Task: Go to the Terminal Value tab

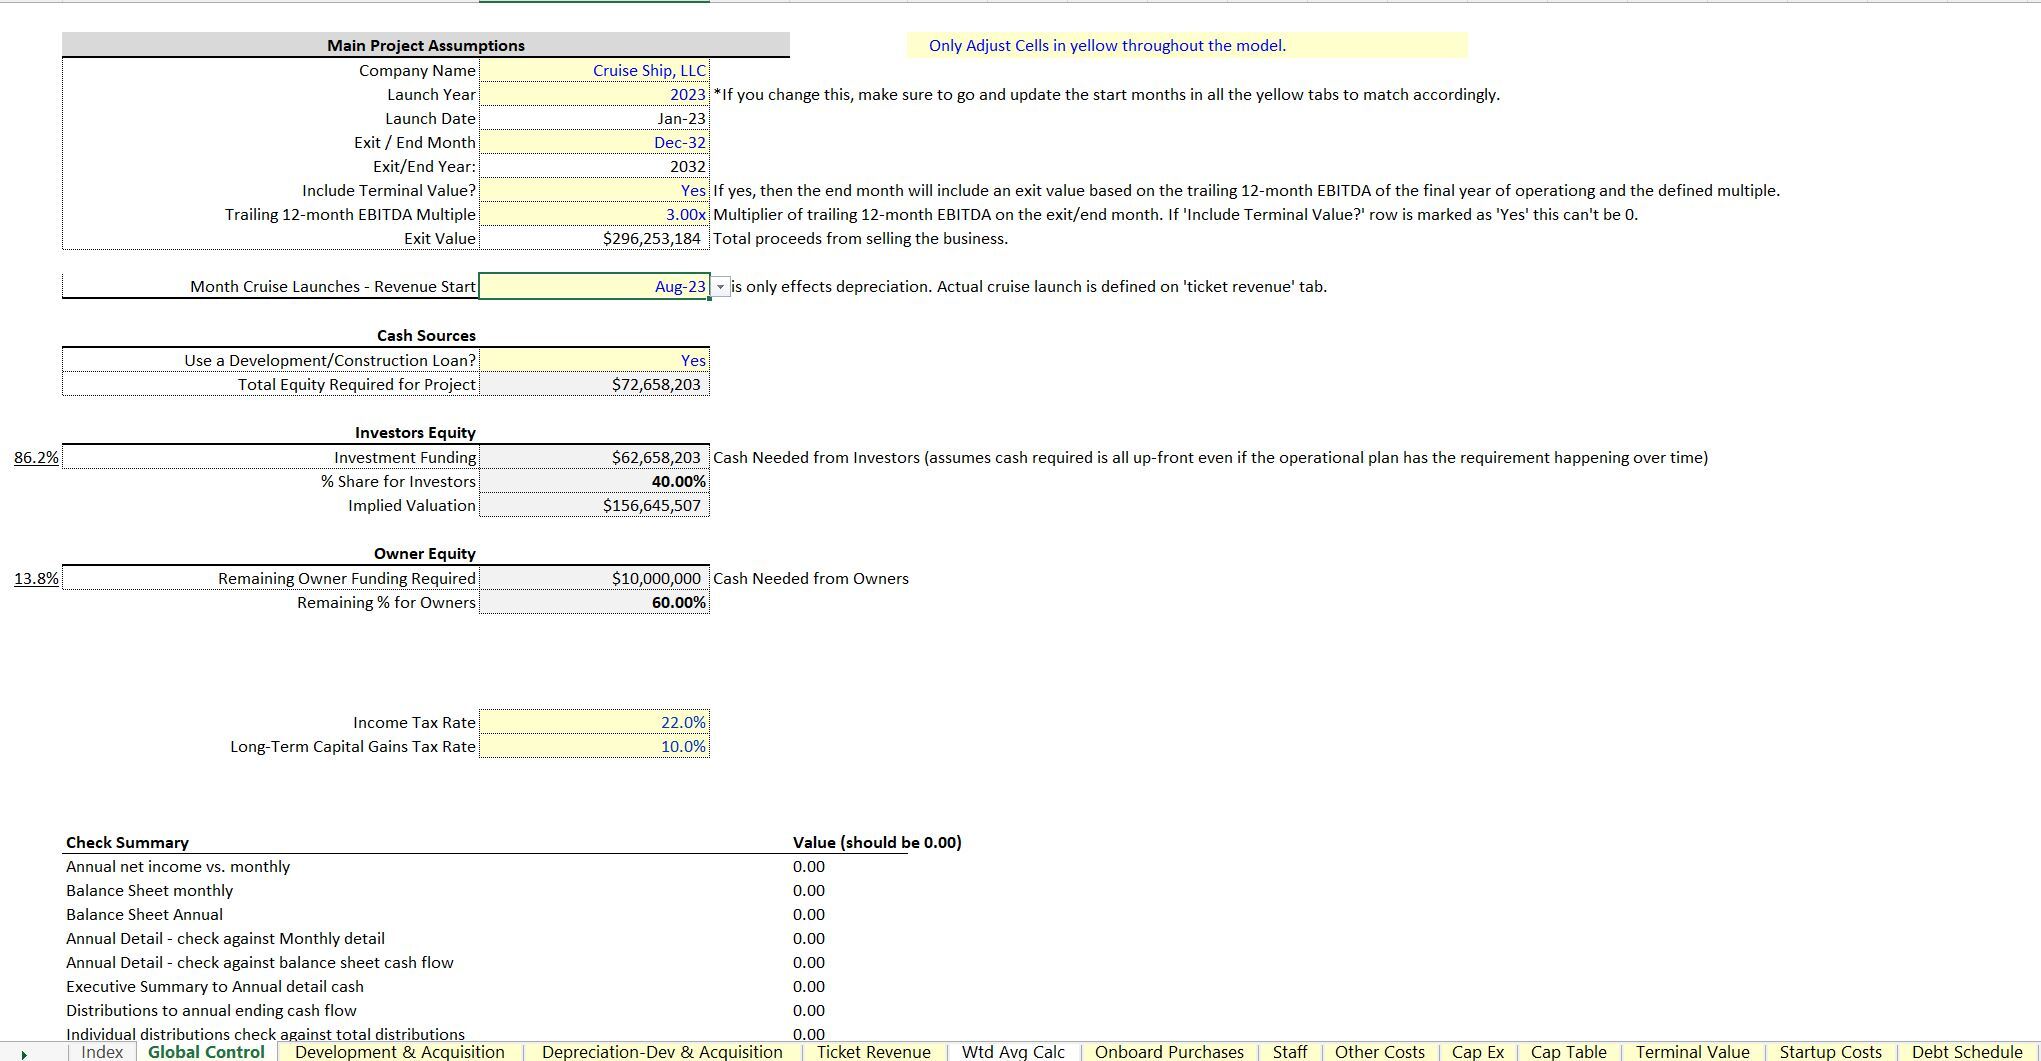Action: coord(1693,1052)
